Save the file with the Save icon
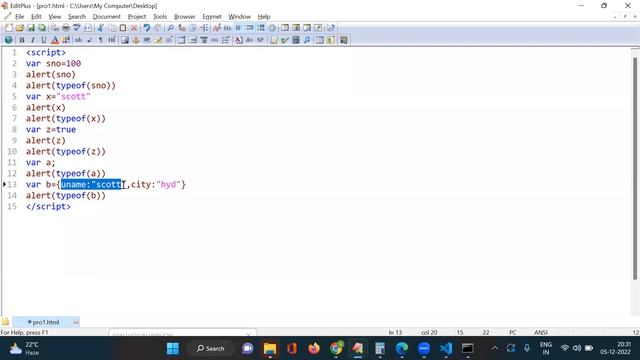 tap(31, 28)
